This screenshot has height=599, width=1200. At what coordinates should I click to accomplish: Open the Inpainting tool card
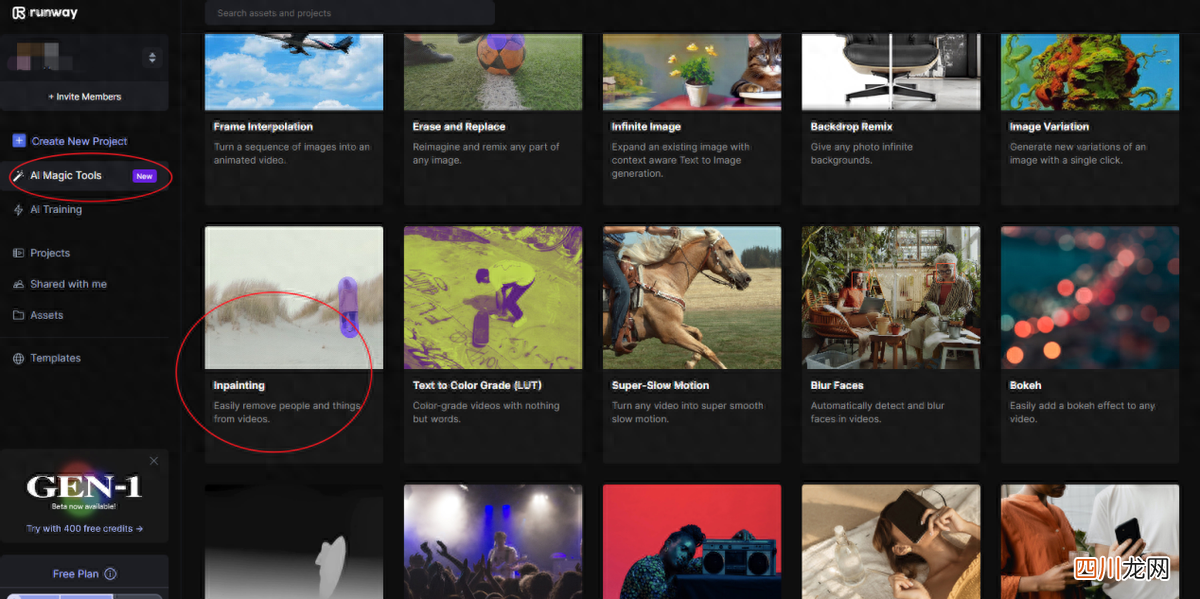click(x=294, y=344)
